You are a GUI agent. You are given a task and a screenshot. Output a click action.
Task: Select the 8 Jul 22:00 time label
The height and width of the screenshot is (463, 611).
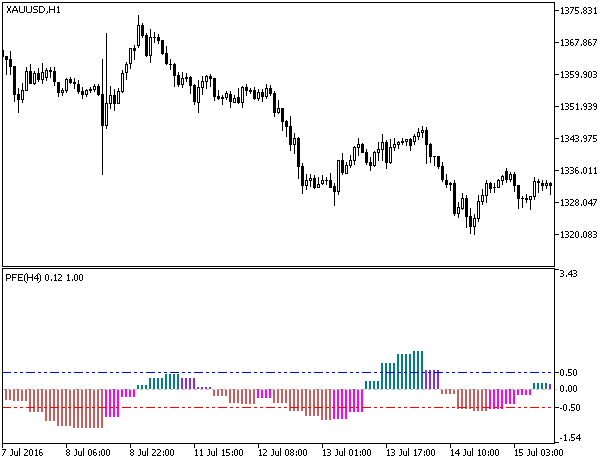(x=150, y=453)
